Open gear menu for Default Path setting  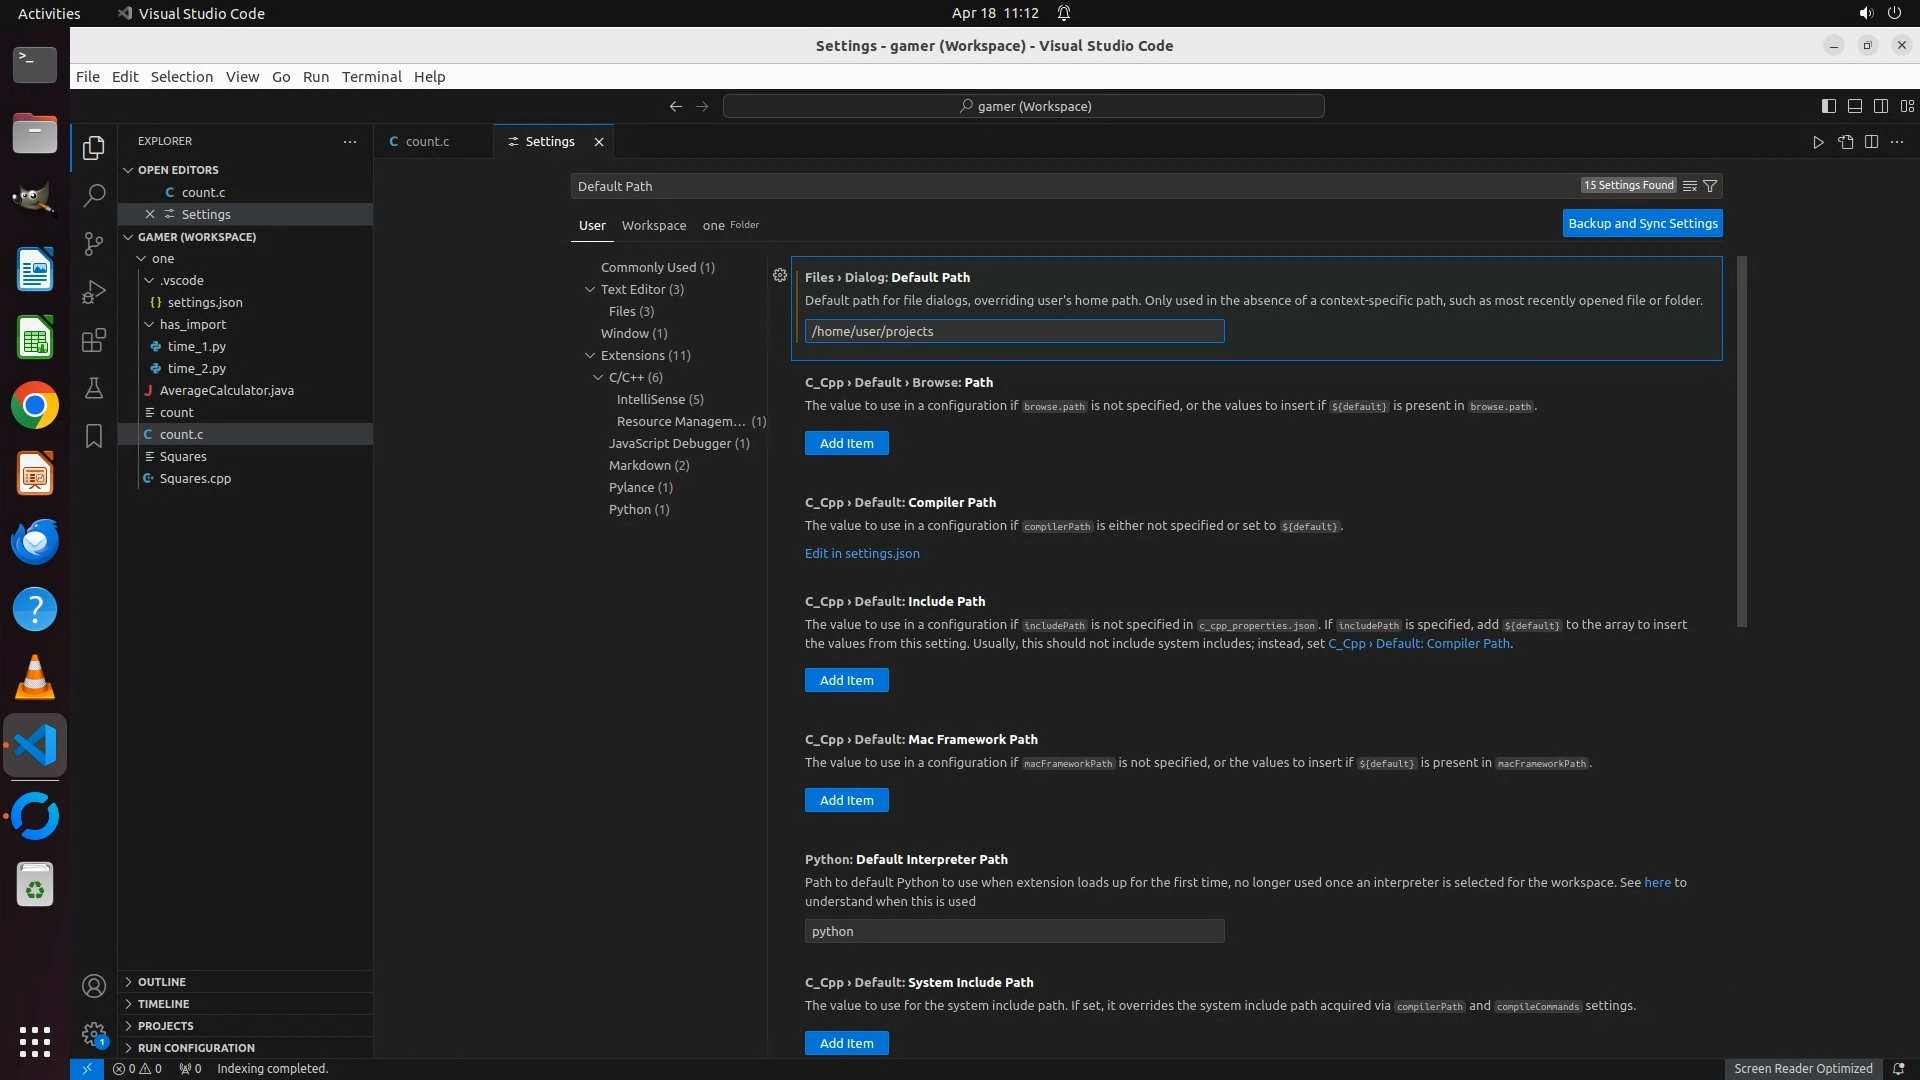(x=780, y=275)
